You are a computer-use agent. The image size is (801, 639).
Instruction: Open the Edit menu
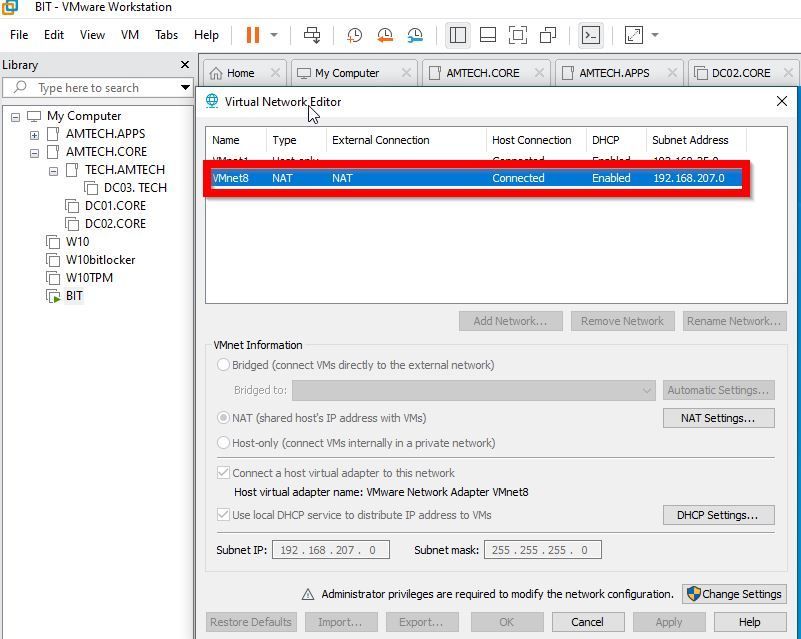click(54, 35)
